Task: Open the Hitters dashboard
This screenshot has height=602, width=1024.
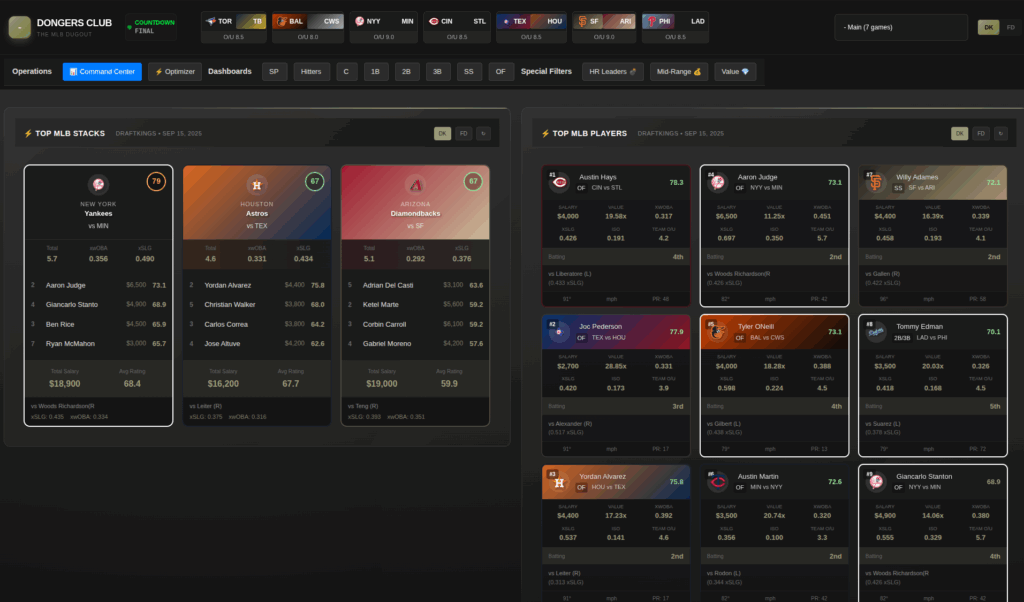Action: [311, 72]
